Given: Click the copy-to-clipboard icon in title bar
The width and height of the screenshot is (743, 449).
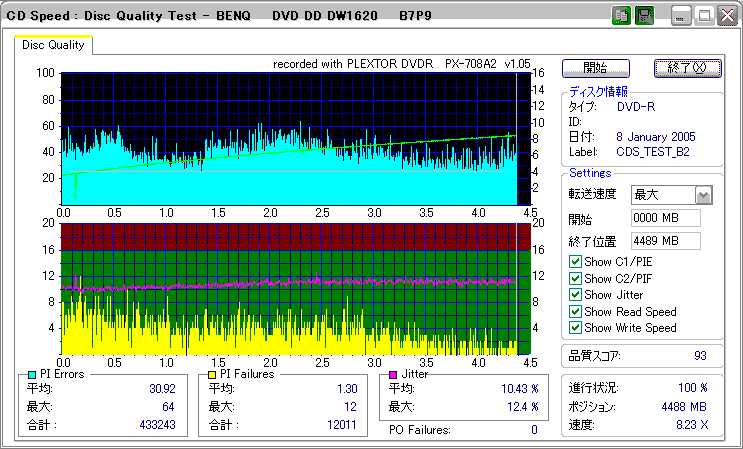Looking at the screenshot, I should [x=622, y=15].
